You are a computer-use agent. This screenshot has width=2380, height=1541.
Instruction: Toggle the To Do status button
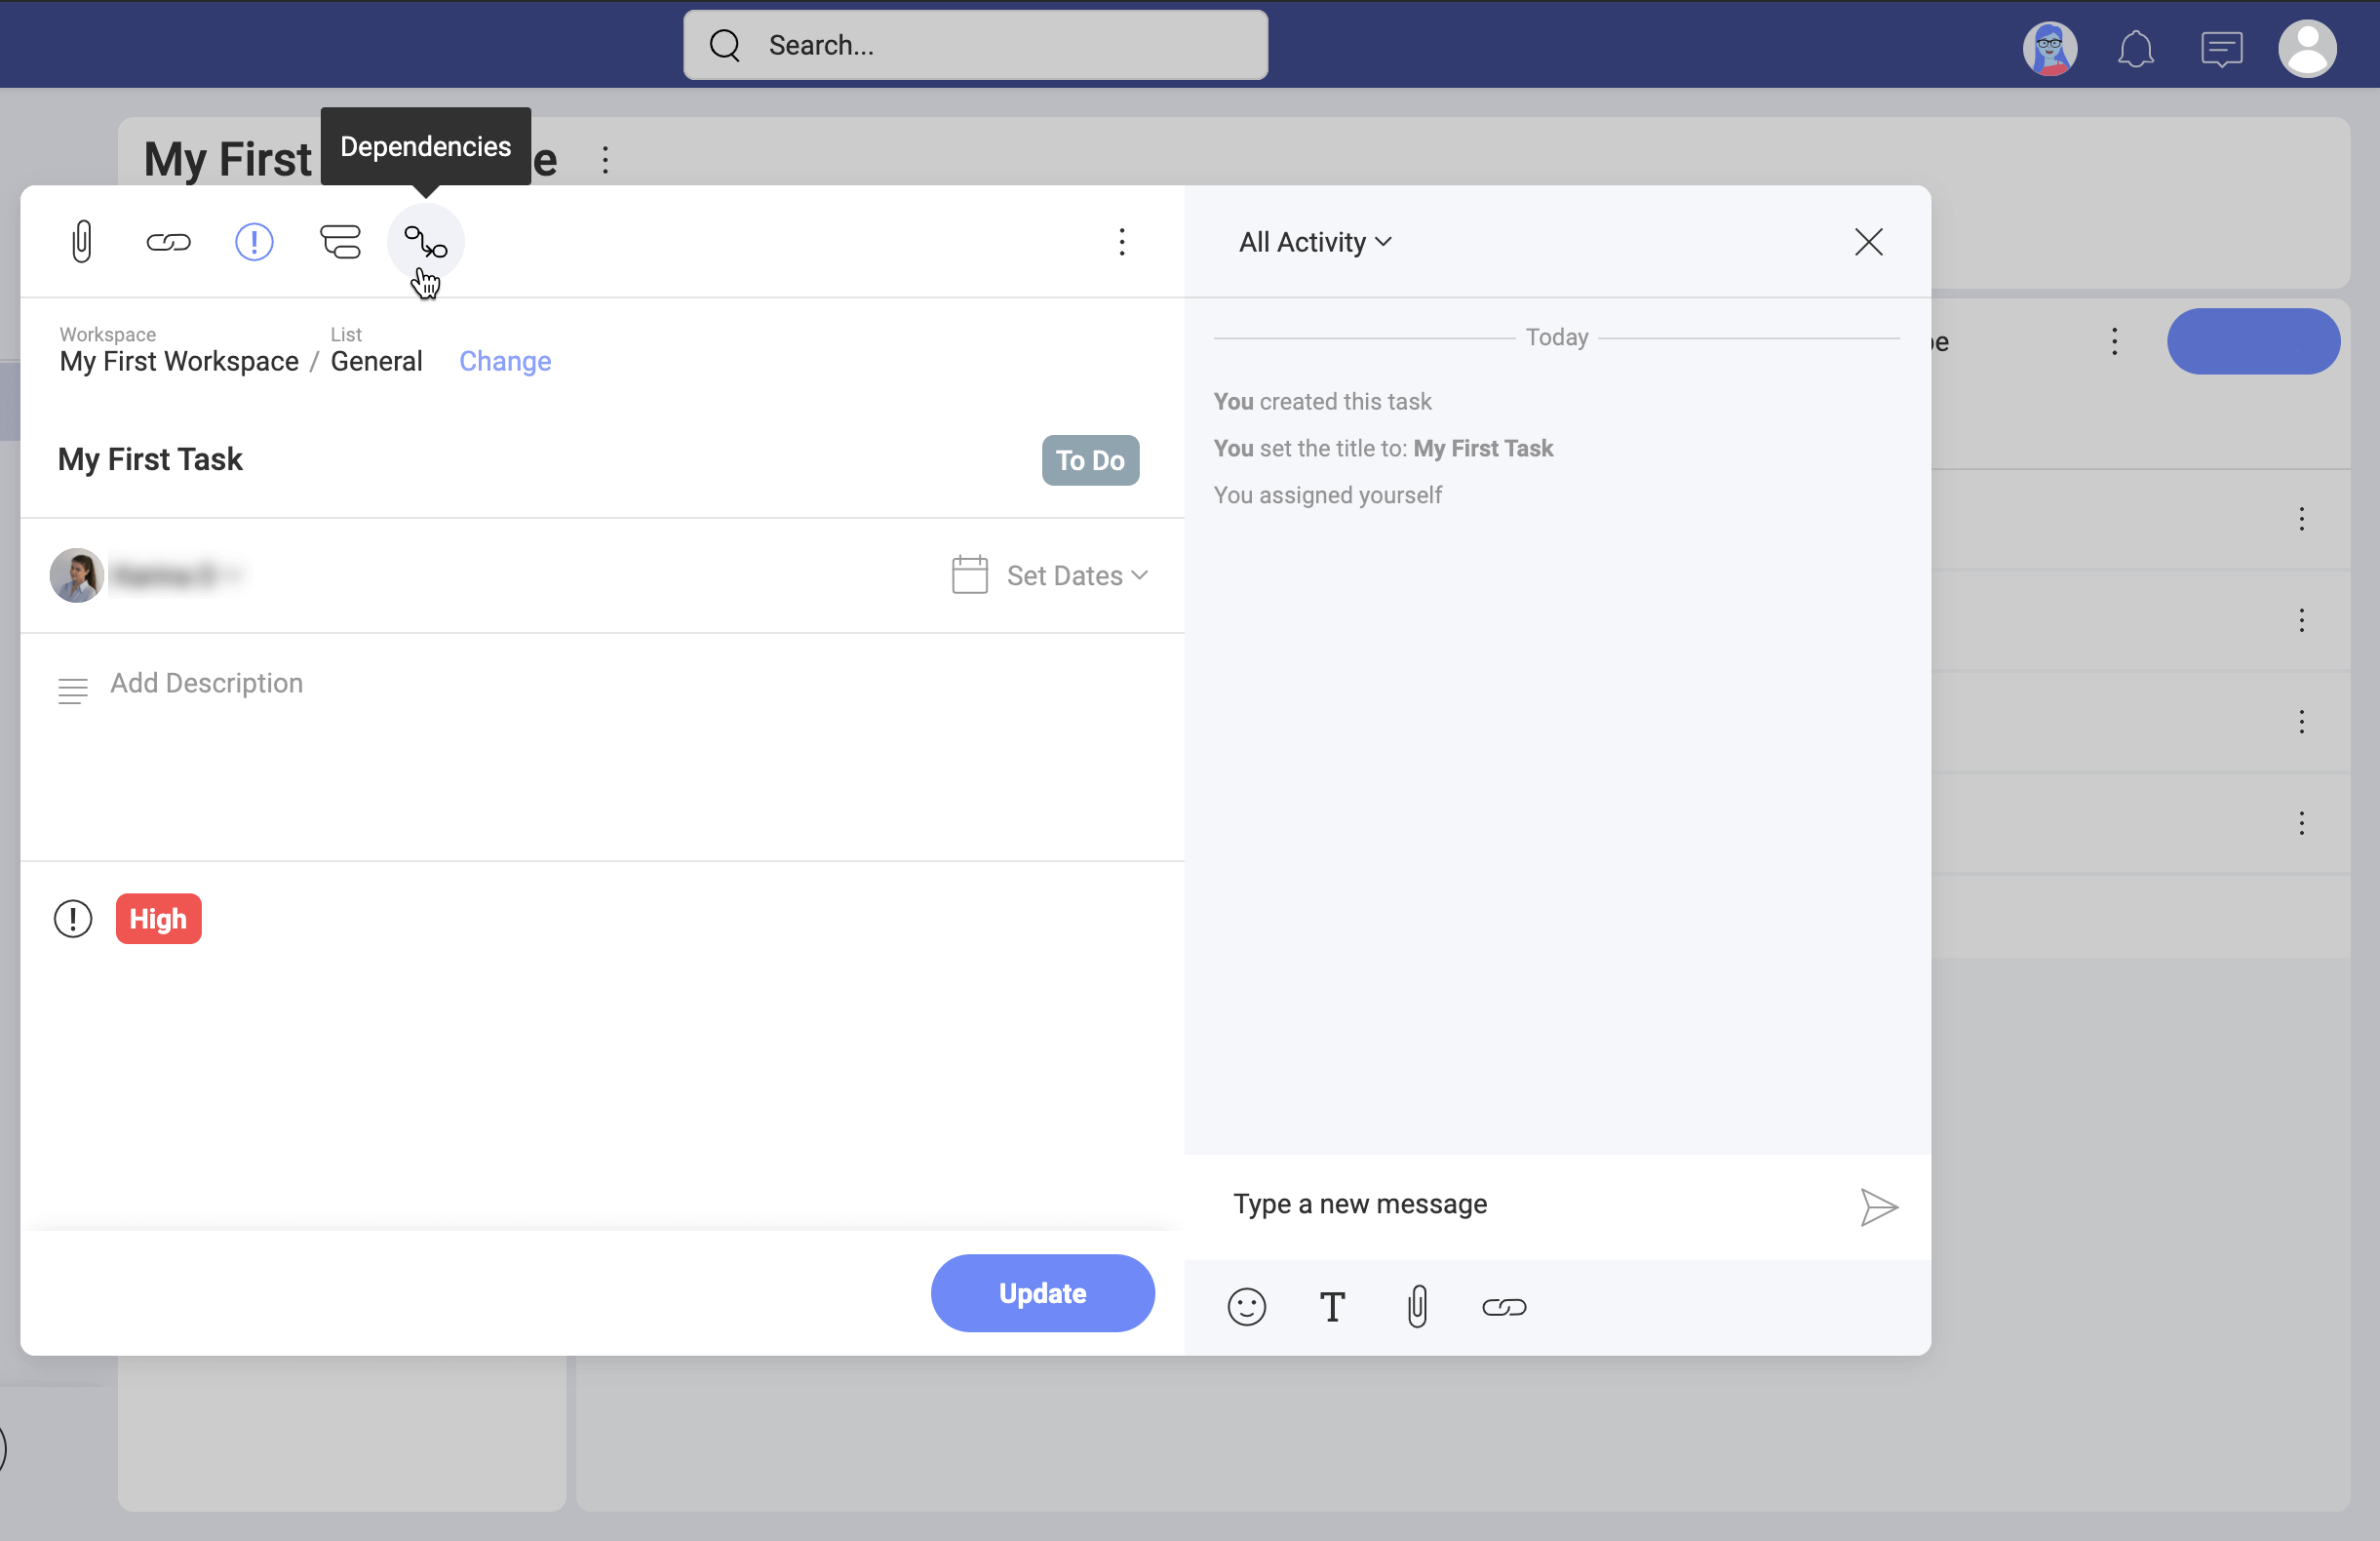coord(1091,460)
